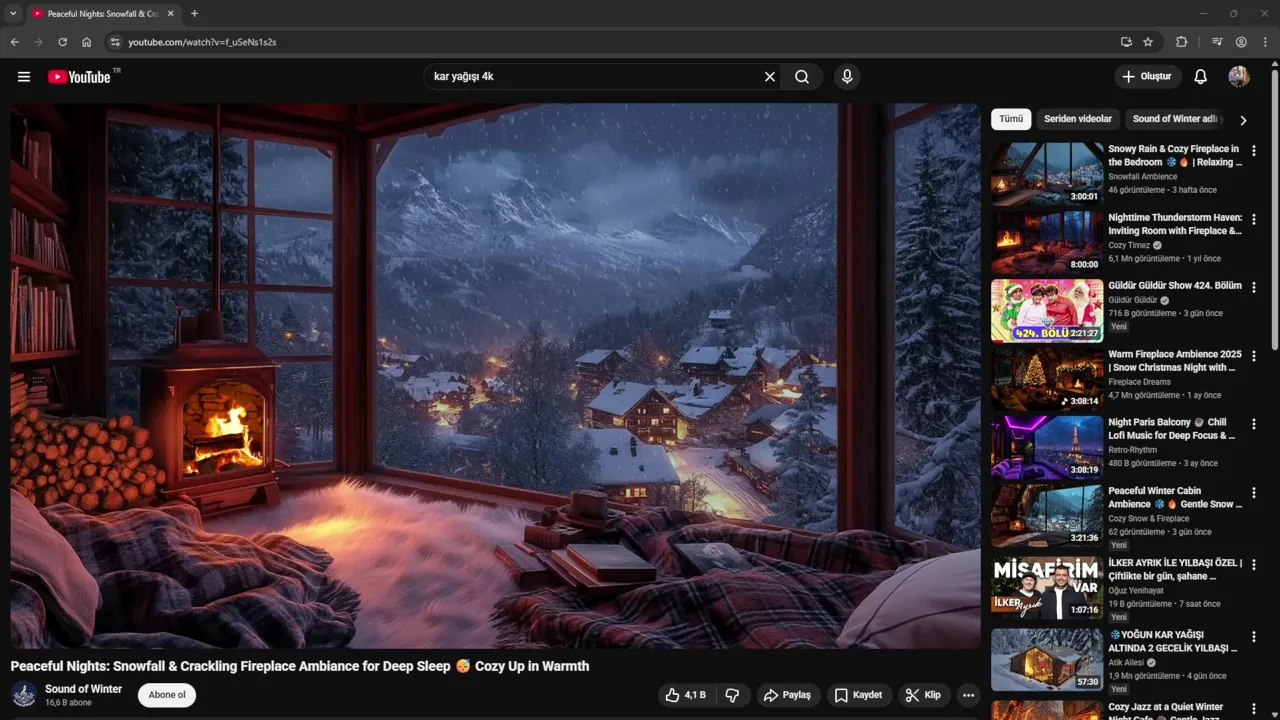This screenshot has height=720, width=1280.
Task: Share the video with Paylaş
Action: 787,695
